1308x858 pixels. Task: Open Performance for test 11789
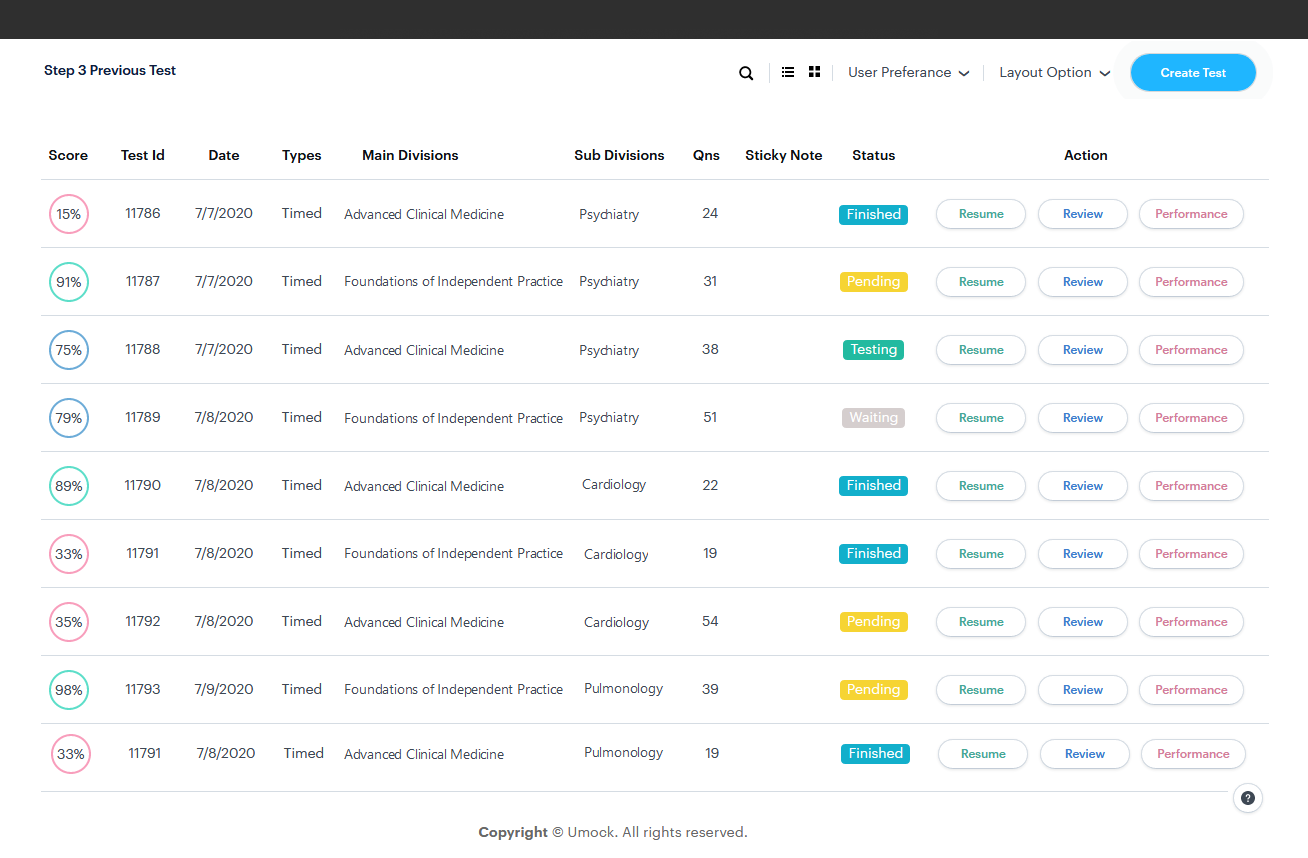coord(1191,418)
